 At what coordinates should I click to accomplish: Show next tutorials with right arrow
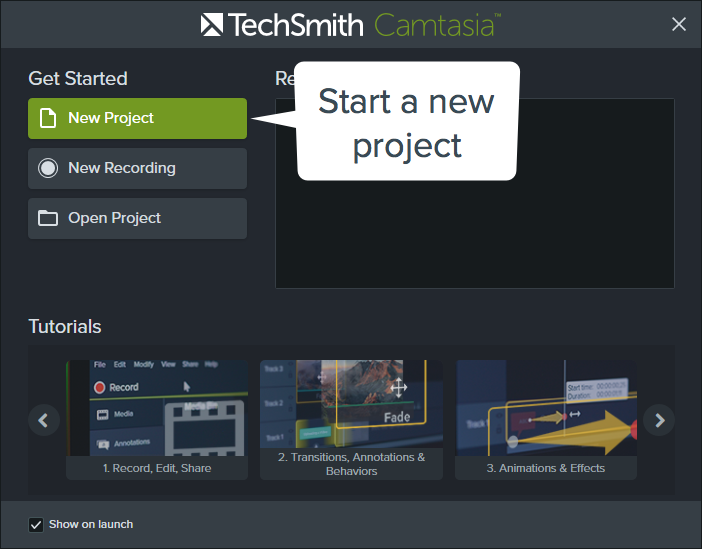[x=659, y=420]
